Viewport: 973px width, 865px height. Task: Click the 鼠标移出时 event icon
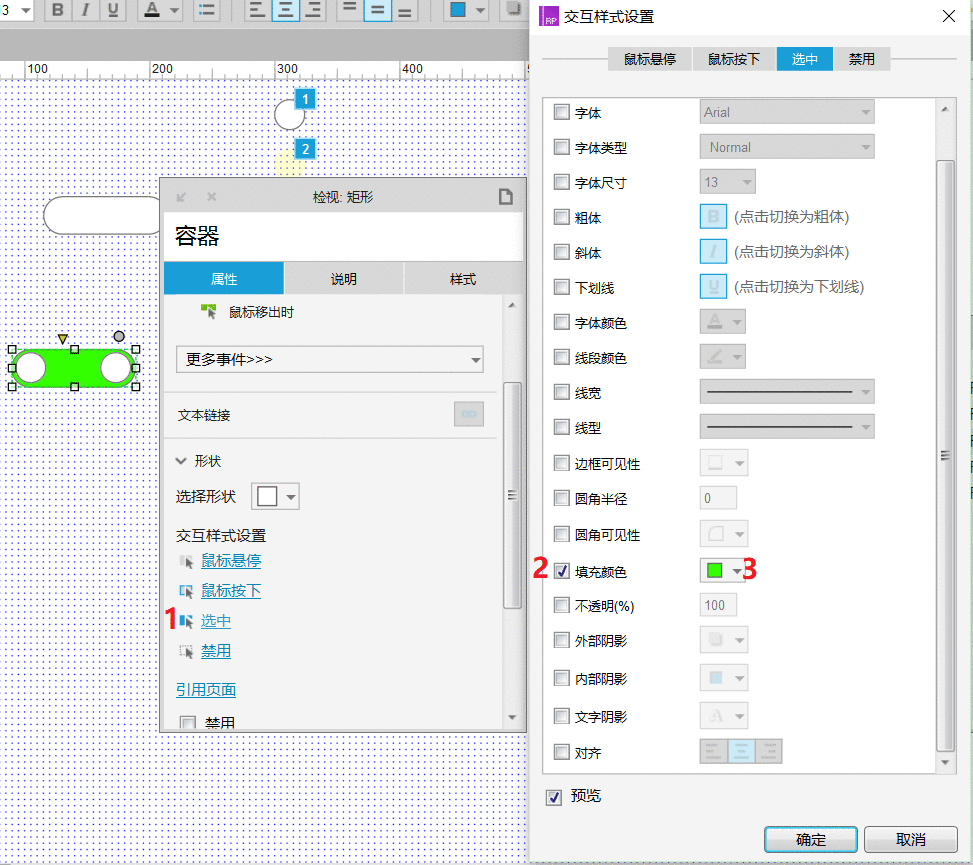[x=208, y=311]
